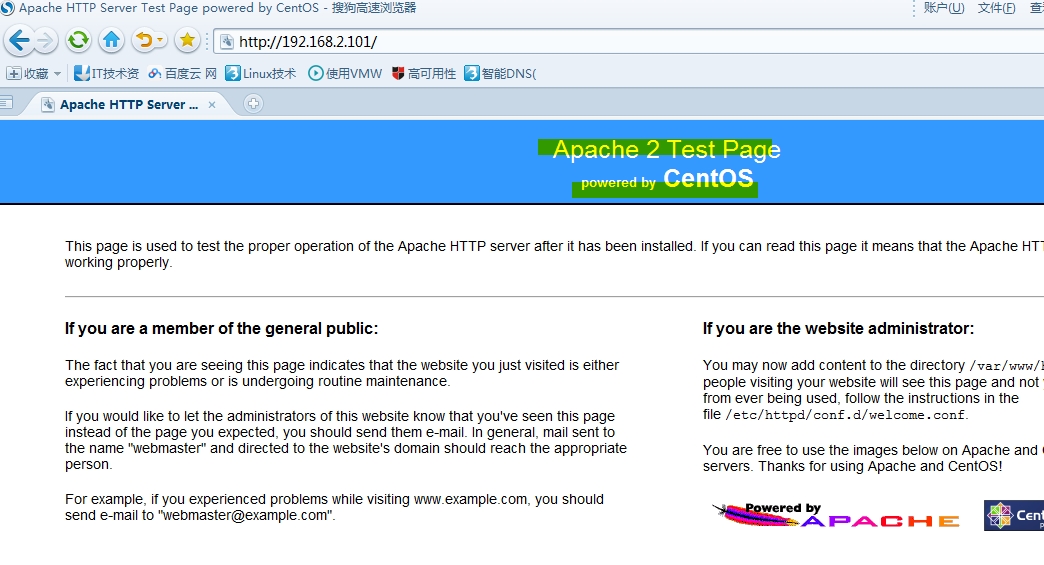Open the 文件(F) menu
Screen dimensions: 1044x565
(x=996, y=8)
